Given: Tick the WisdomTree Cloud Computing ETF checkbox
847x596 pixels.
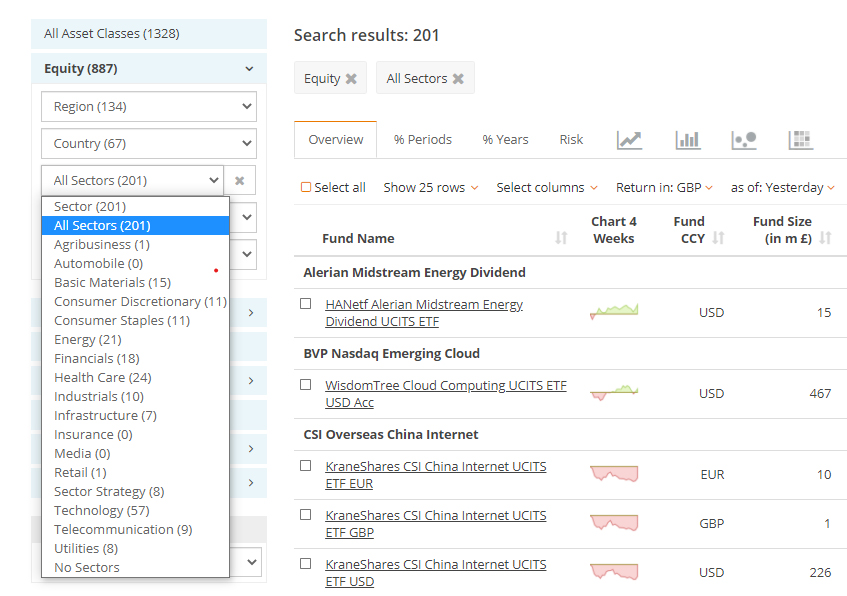Looking at the screenshot, I should coord(306,385).
